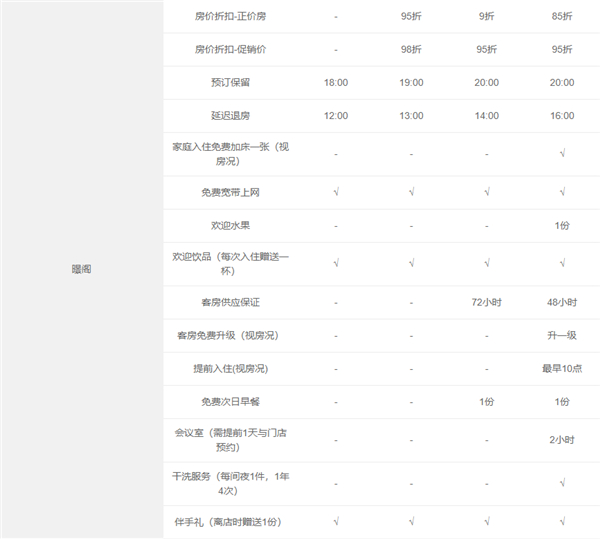Click the 房价折扣-正价房 row label
Screen dimensions: 600x539
click(230, 17)
